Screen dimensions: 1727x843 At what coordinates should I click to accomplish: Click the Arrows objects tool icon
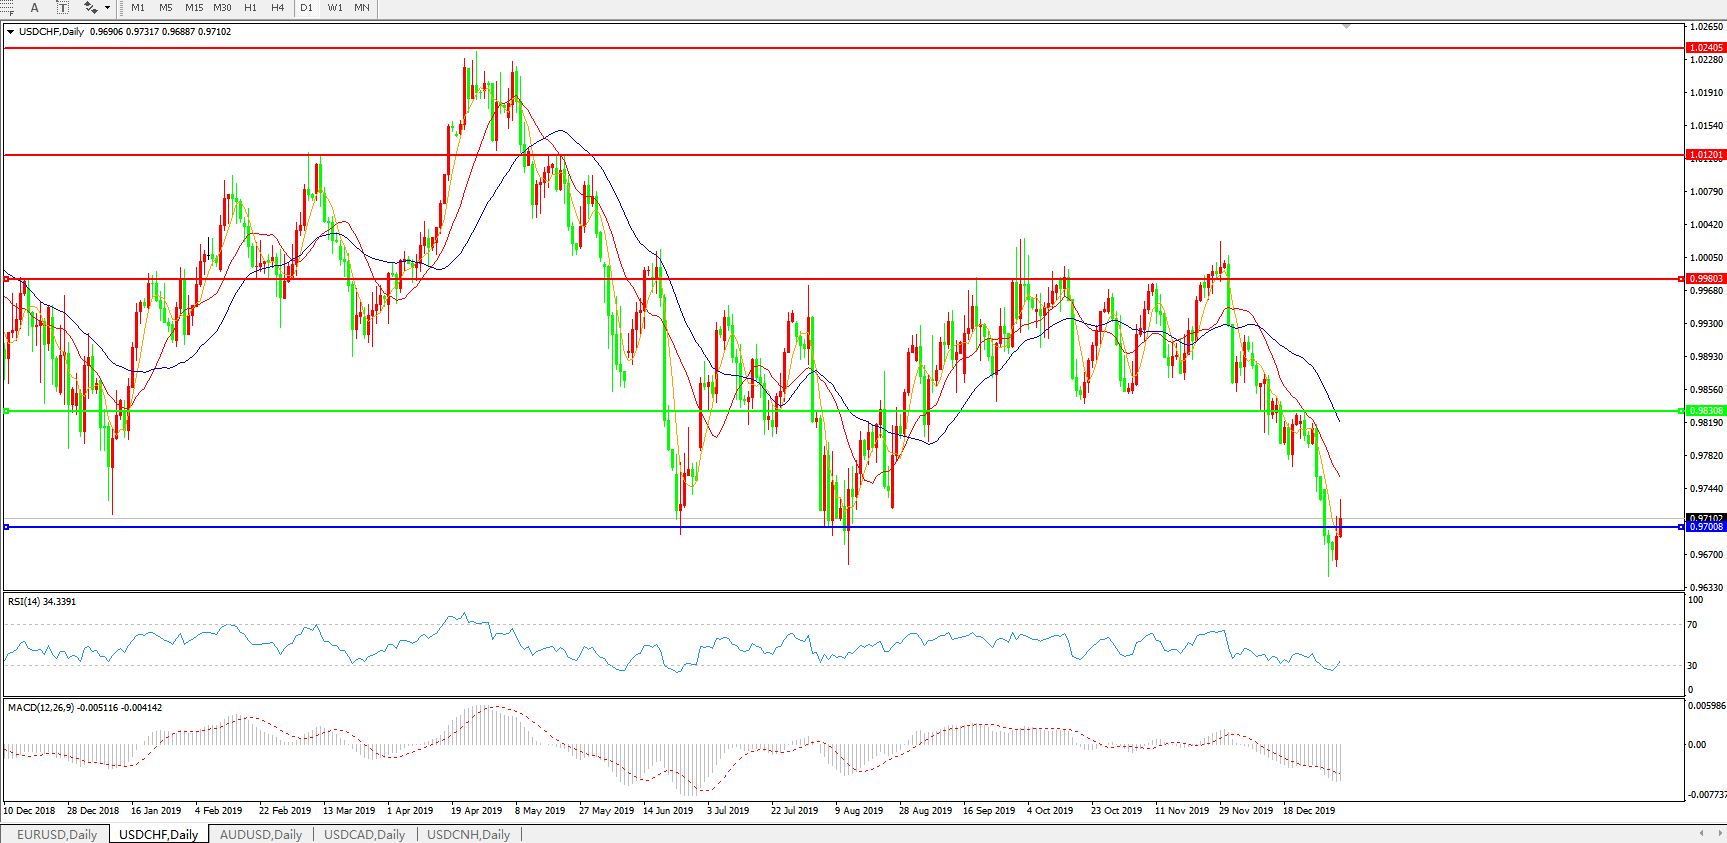pos(90,8)
